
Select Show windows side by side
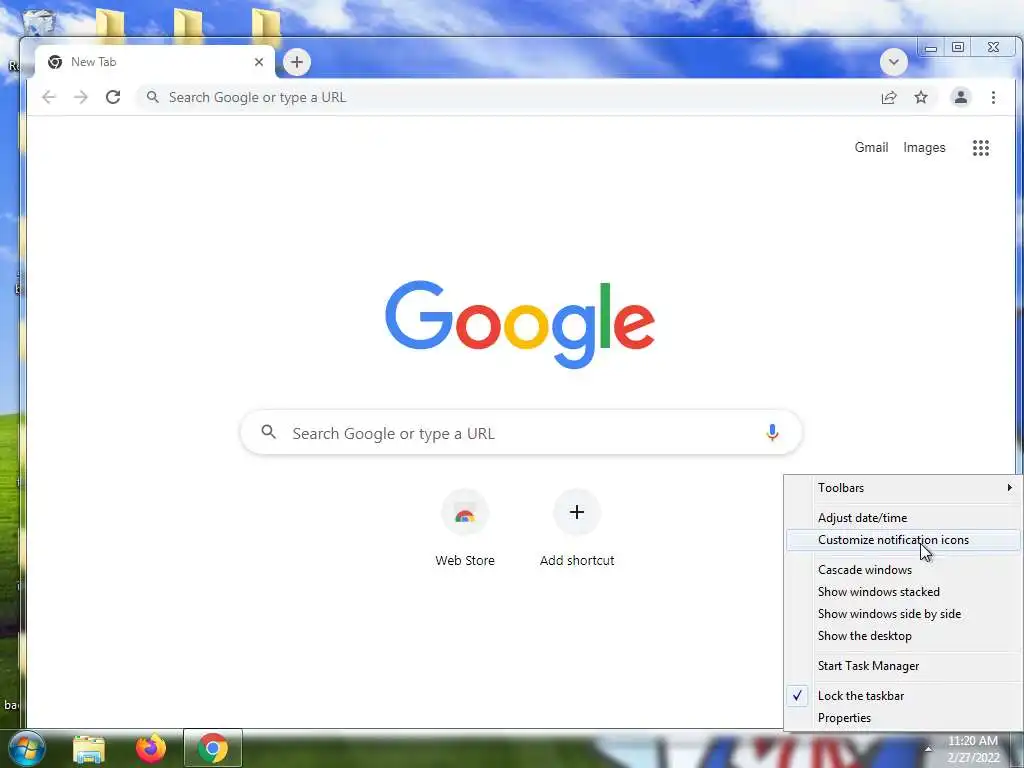coord(902,614)
